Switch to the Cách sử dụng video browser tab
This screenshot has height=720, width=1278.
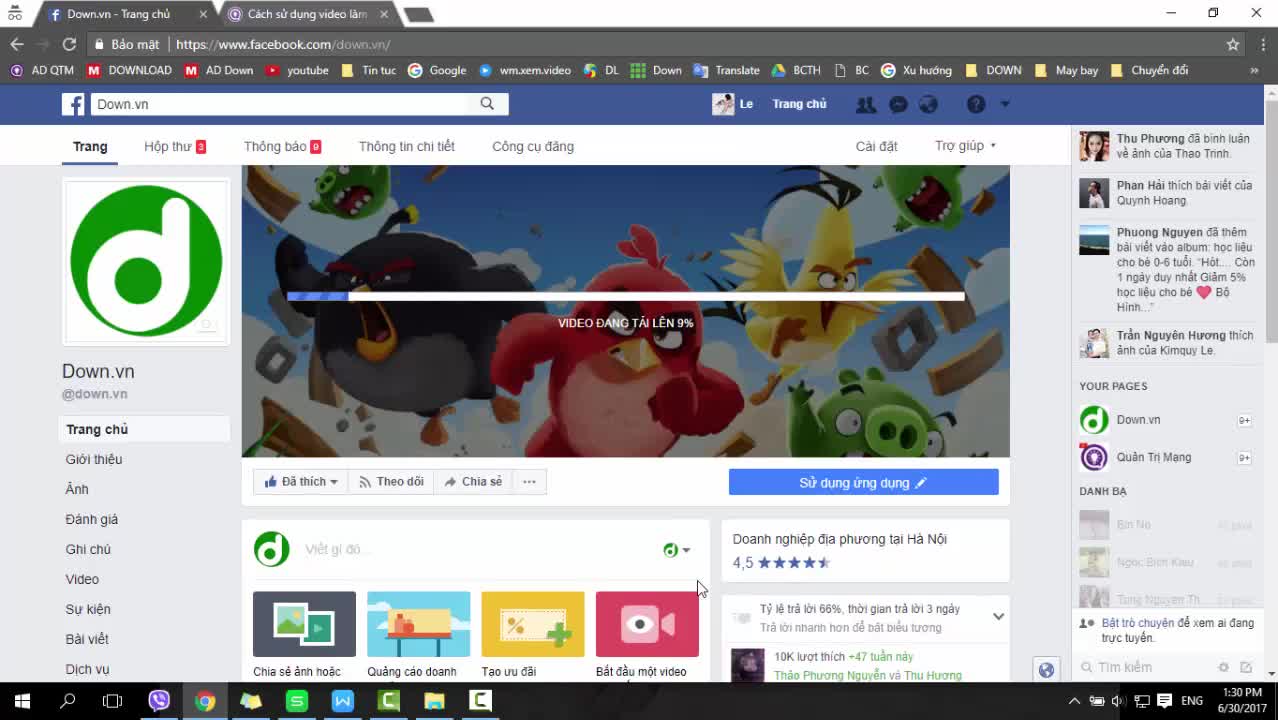click(305, 14)
